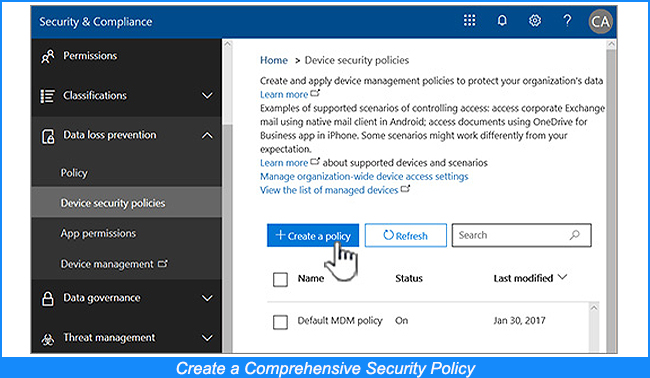Open Classifications section label
The width and height of the screenshot is (650, 378).
[95, 96]
